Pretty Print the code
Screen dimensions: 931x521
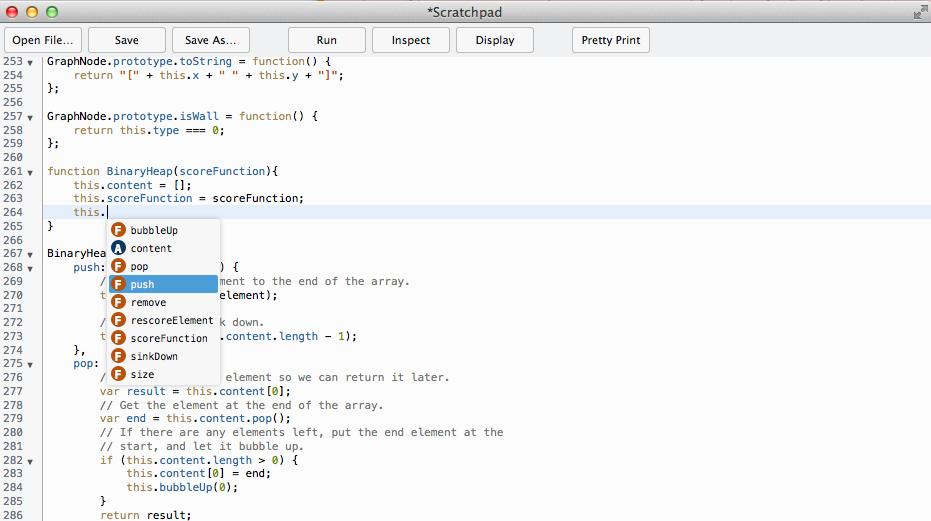tap(610, 40)
